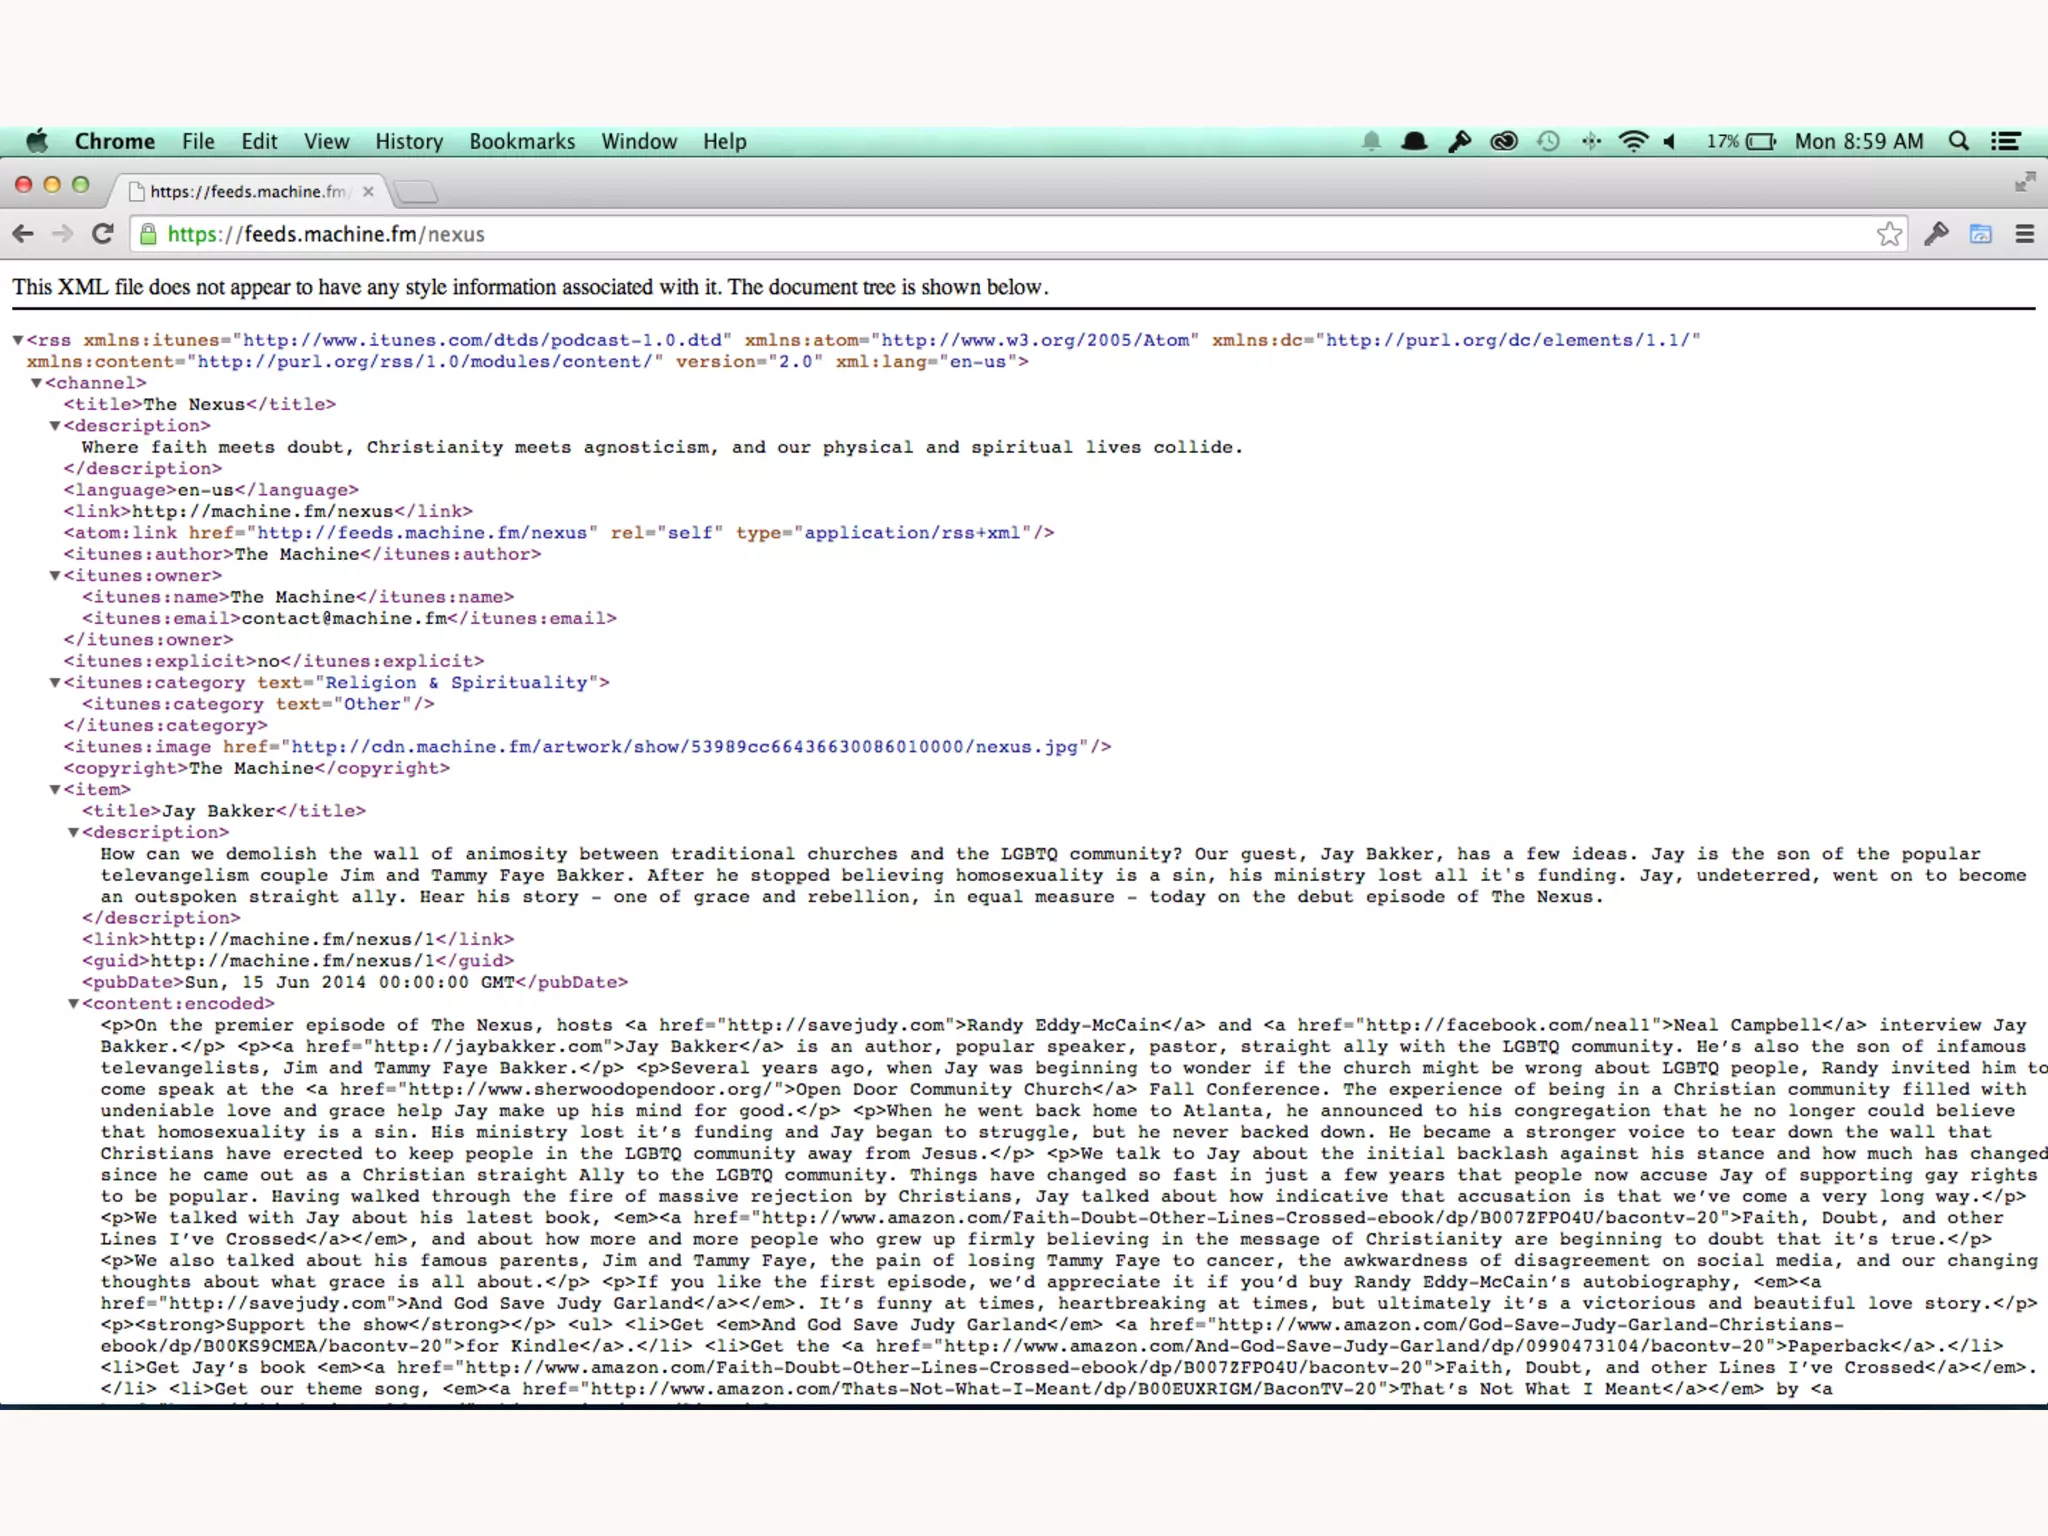This screenshot has height=1536, width=2048.
Task: Go back with the back arrow
Action: [x=23, y=234]
